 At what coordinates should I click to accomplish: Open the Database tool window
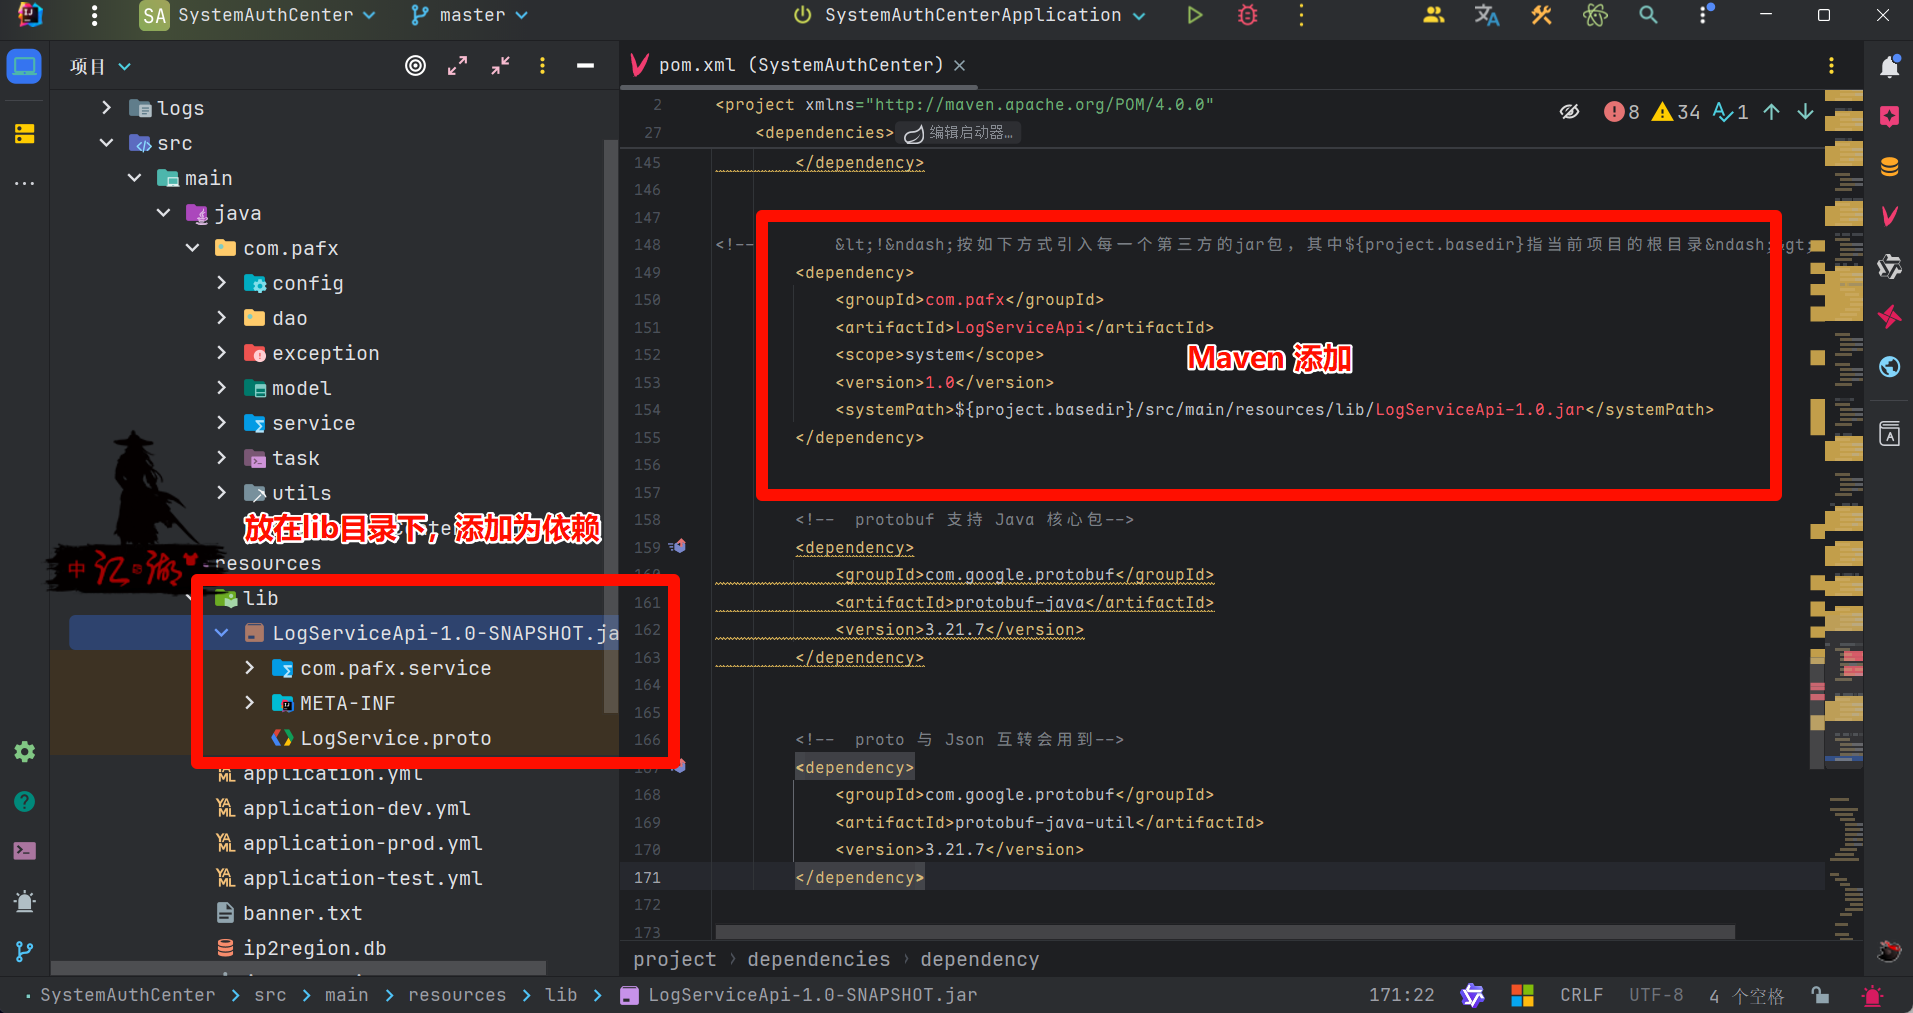tap(1889, 166)
